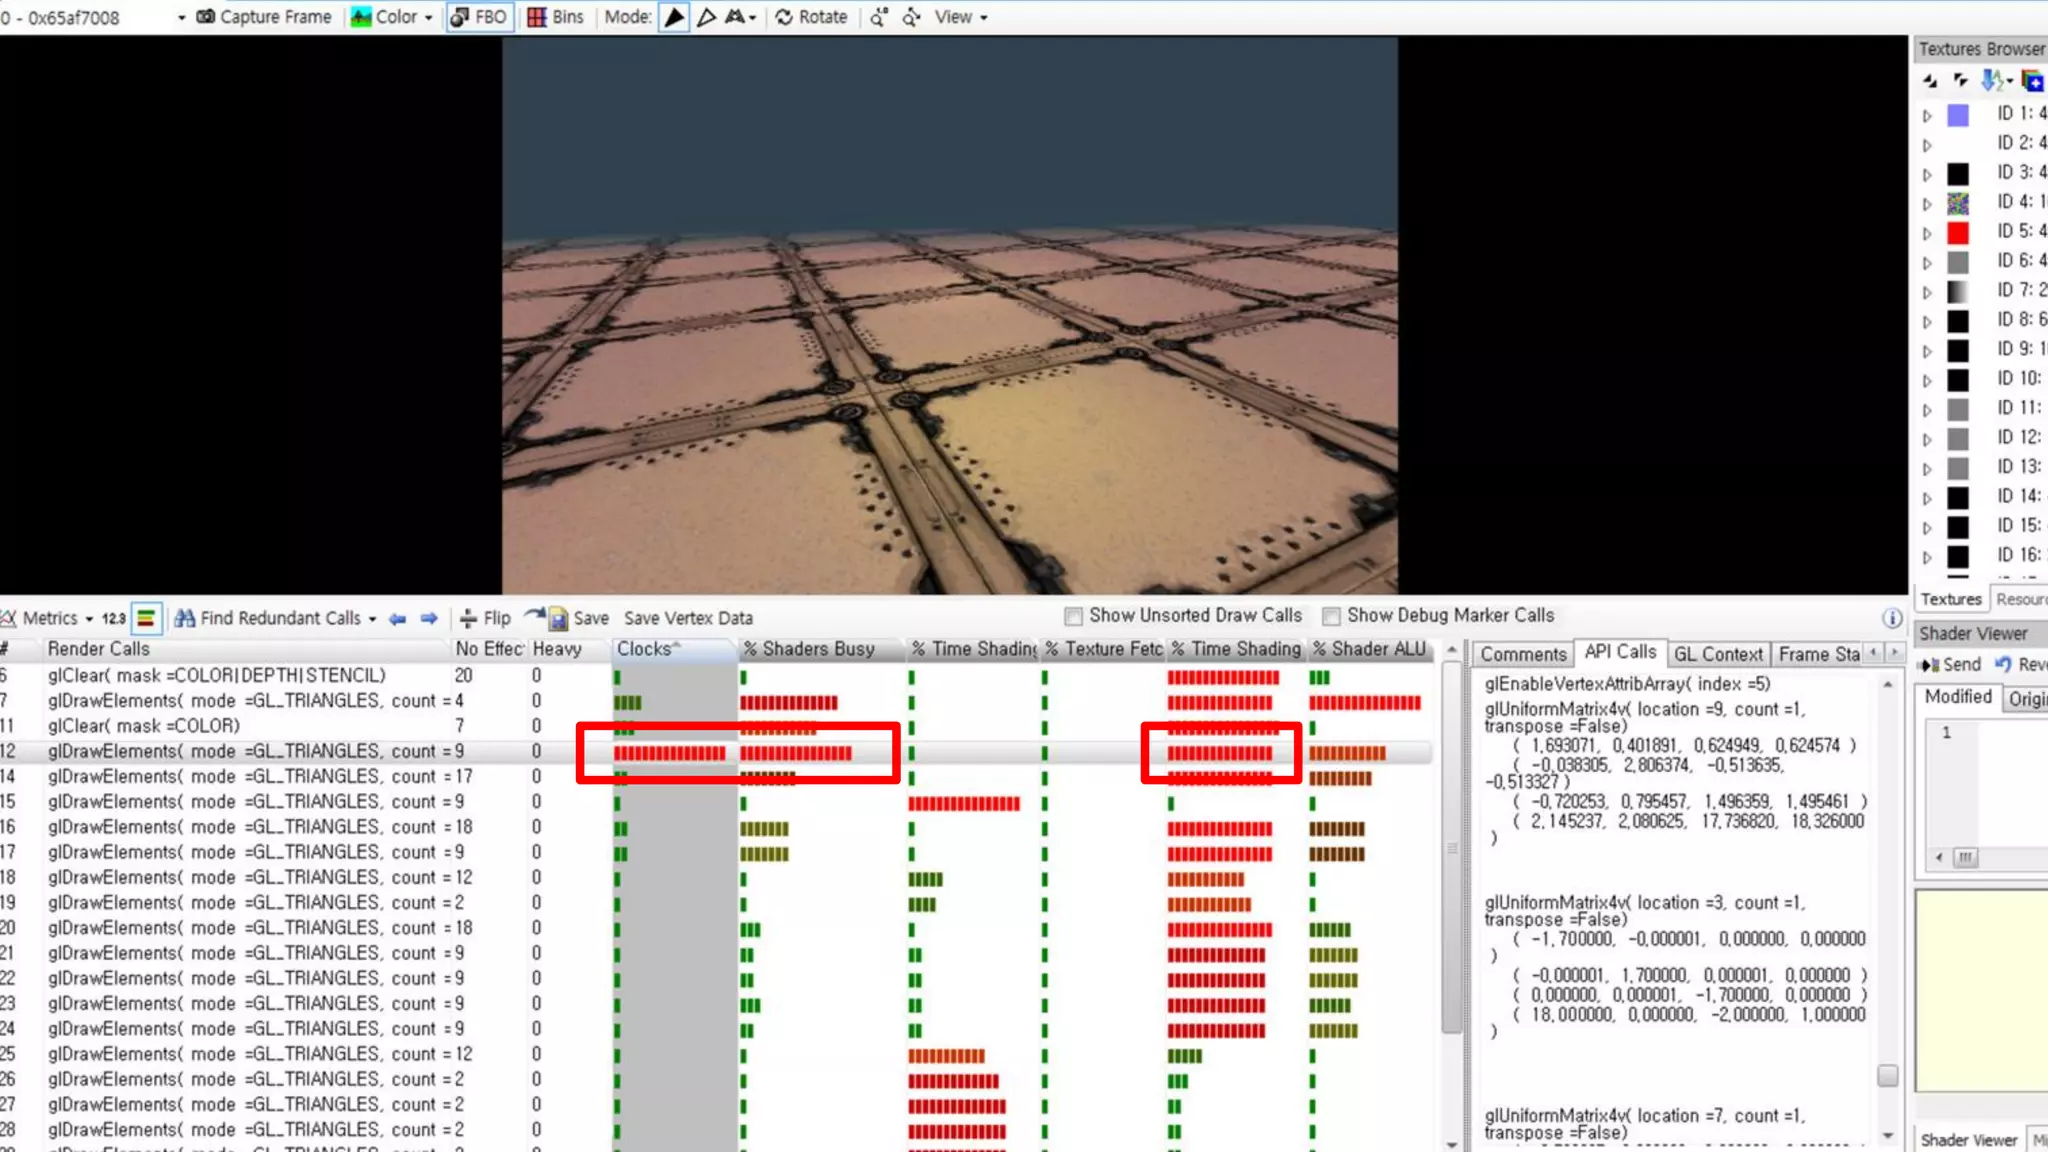Enable the Bins grid overlay
This screenshot has width=2048, height=1152.
556,17
